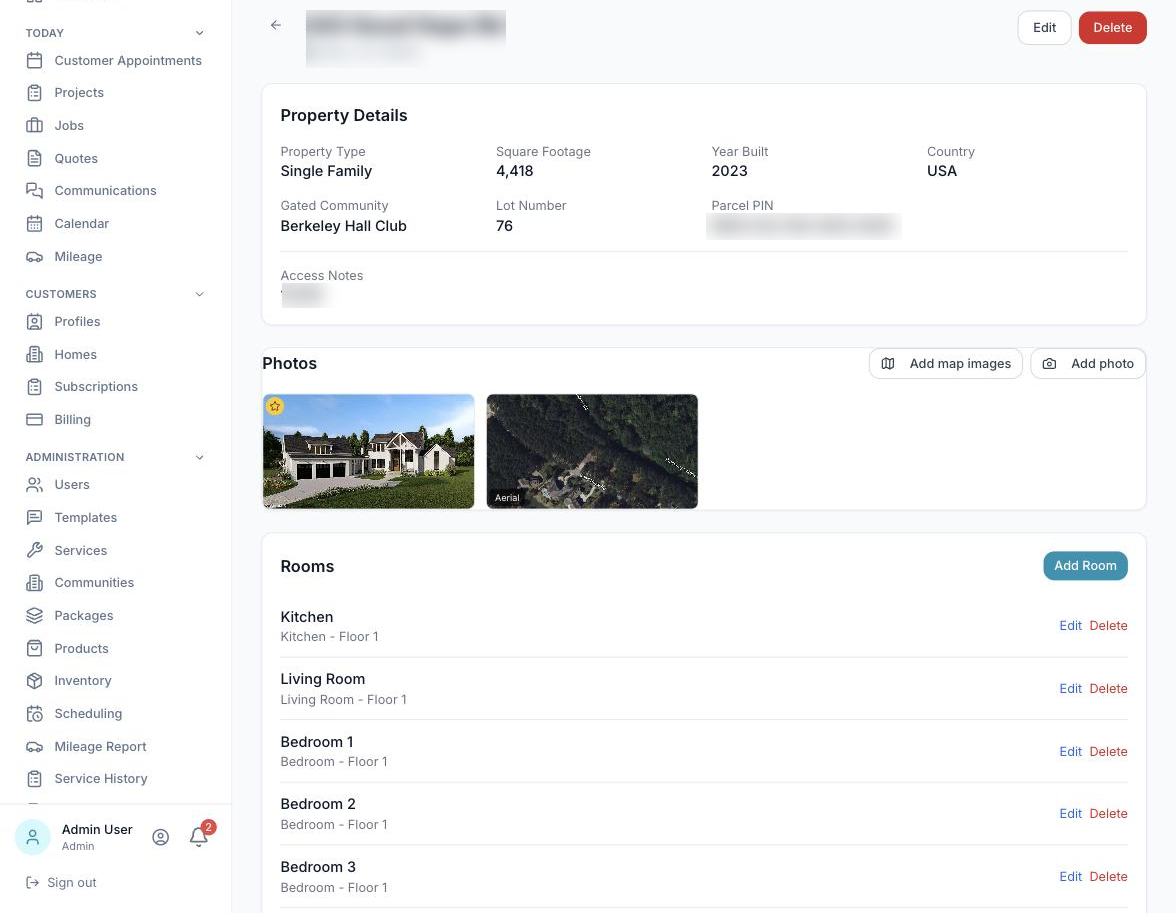
Task: Open notifications bell with red badge
Action: 199,836
